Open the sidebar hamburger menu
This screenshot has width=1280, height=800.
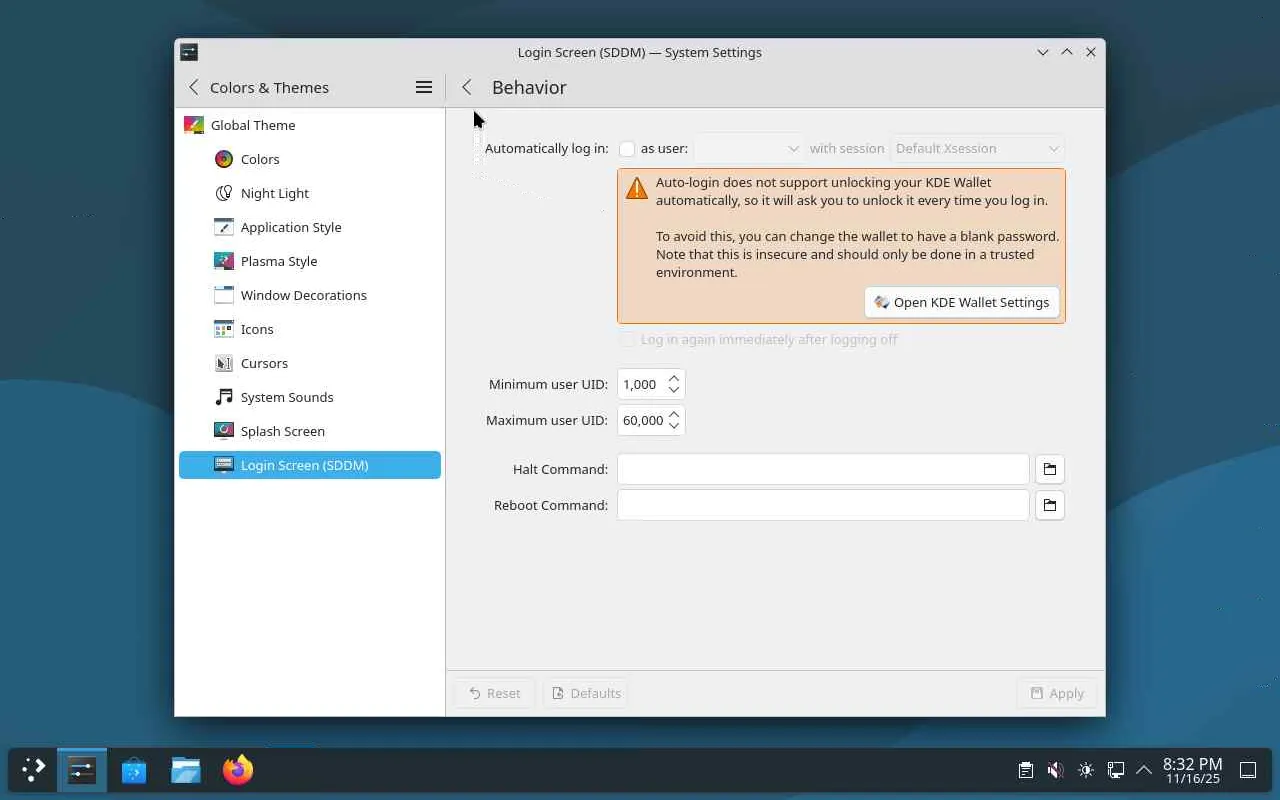pos(424,87)
